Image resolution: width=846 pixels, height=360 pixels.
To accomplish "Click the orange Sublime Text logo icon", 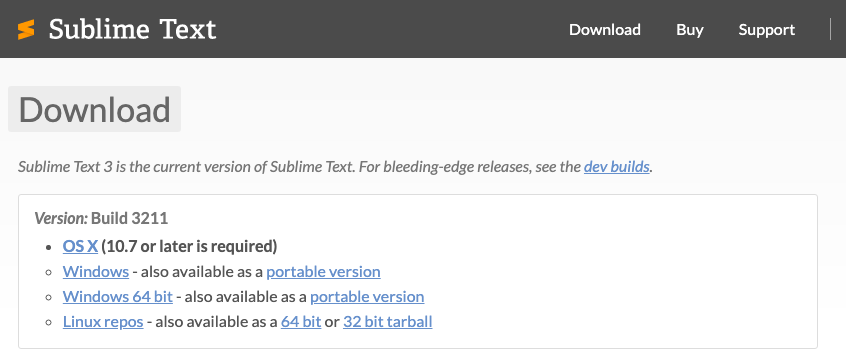I will (x=26, y=29).
